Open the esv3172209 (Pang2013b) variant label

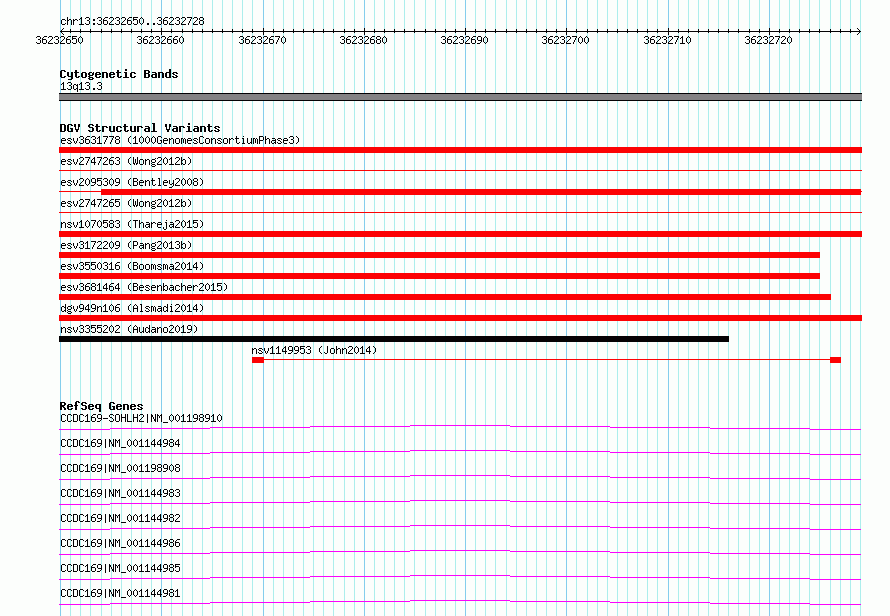click(x=126, y=245)
